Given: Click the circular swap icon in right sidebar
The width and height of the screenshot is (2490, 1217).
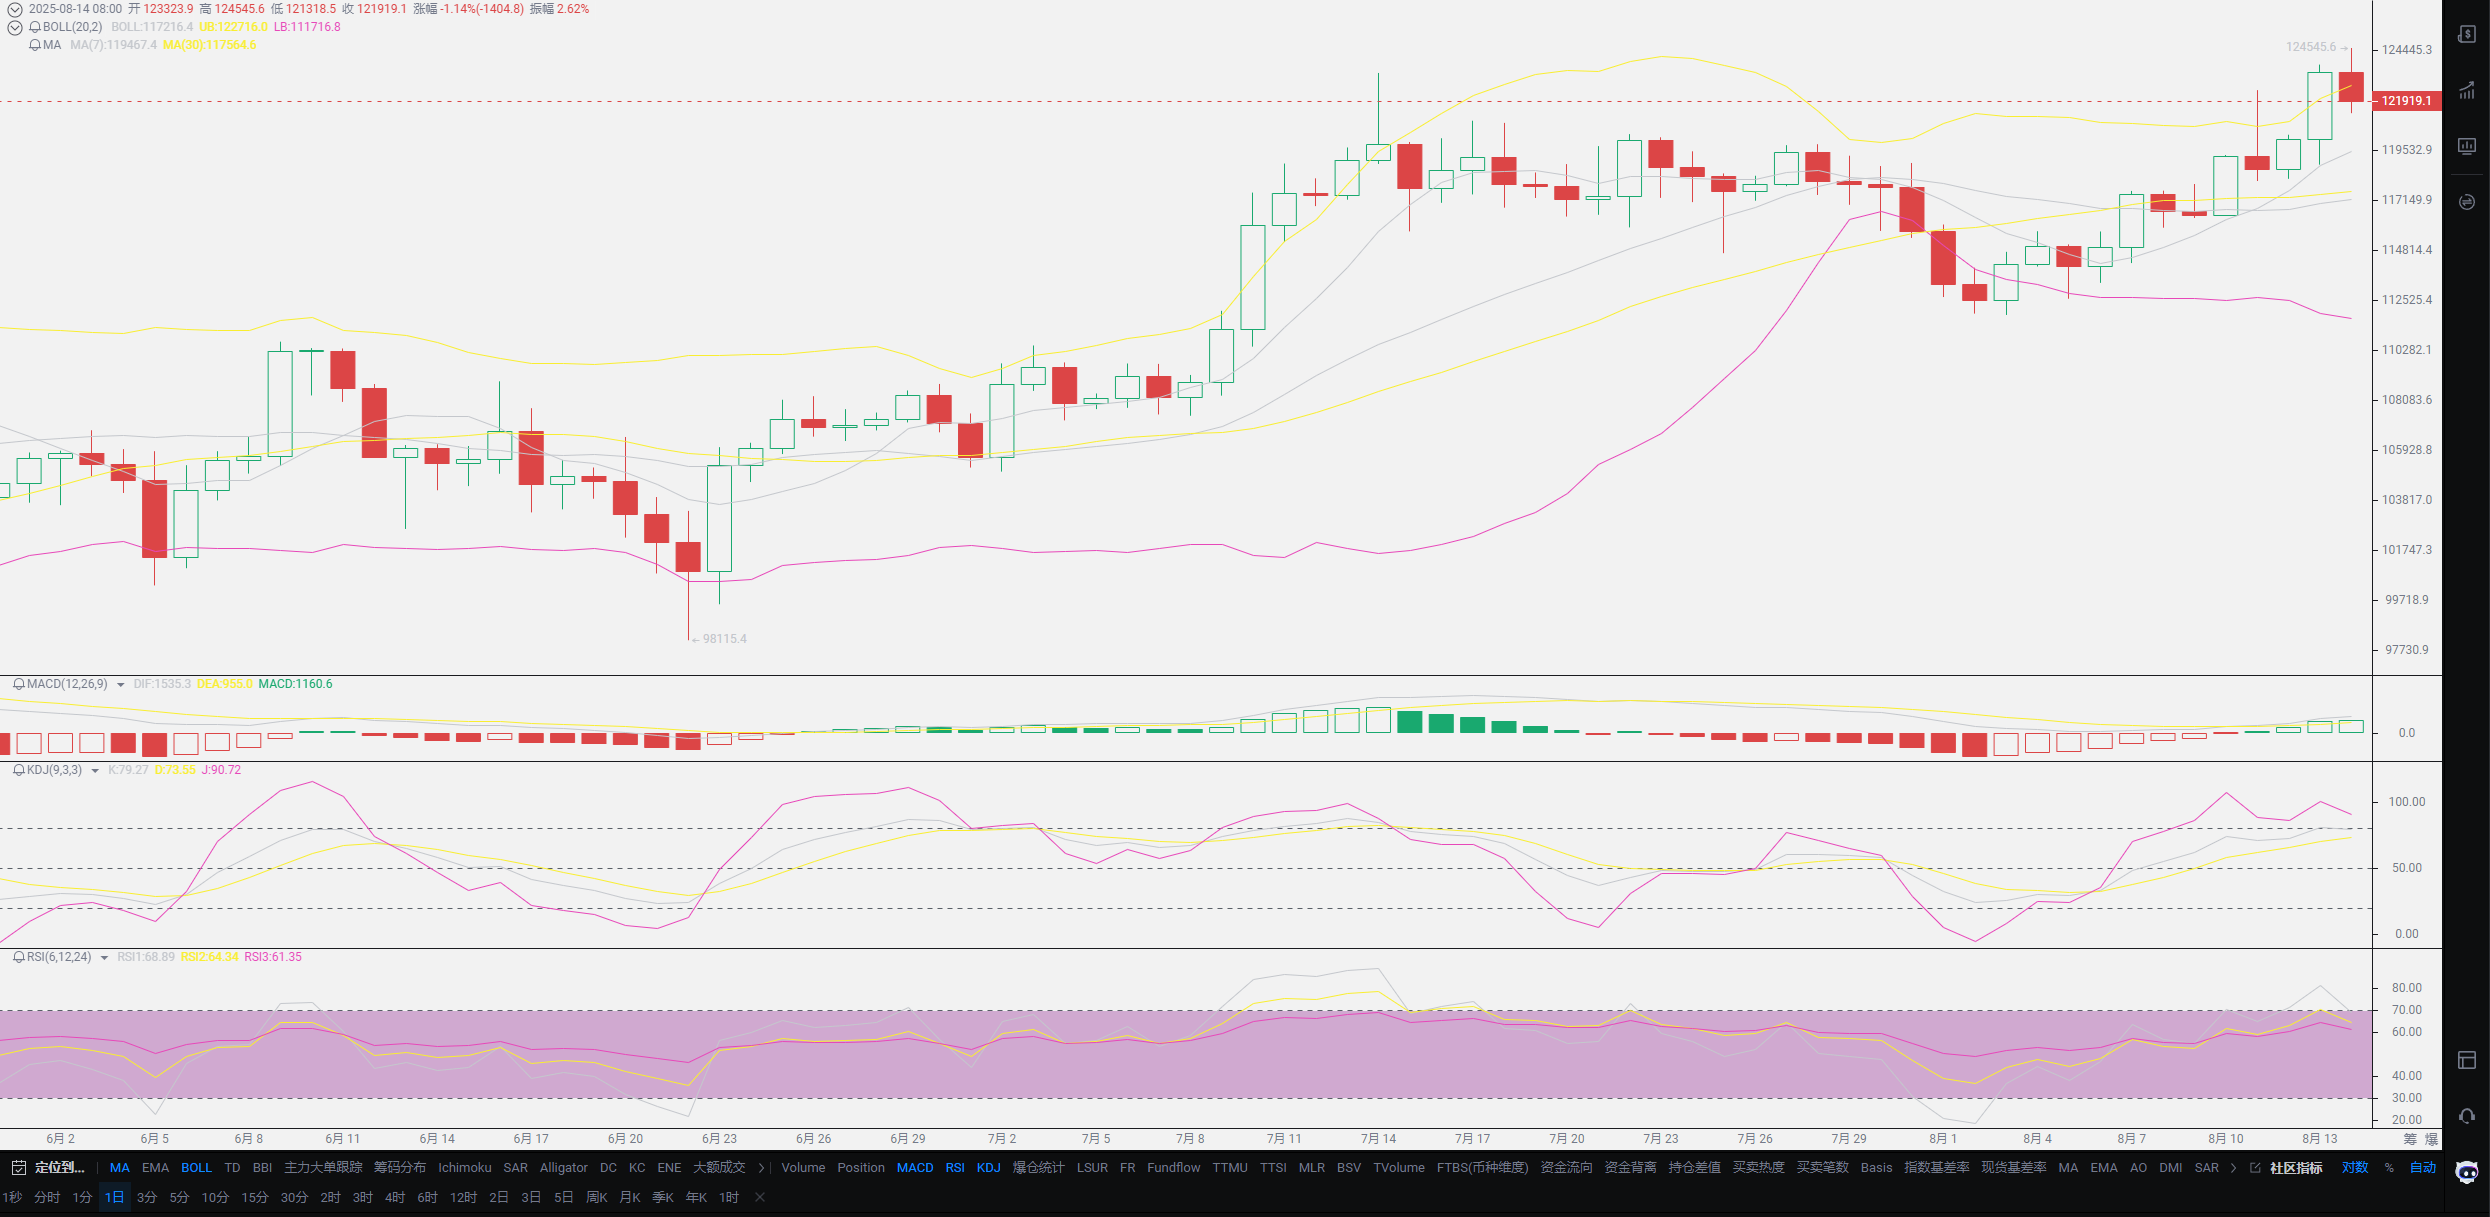Looking at the screenshot, I should (x=2467, y=202).
